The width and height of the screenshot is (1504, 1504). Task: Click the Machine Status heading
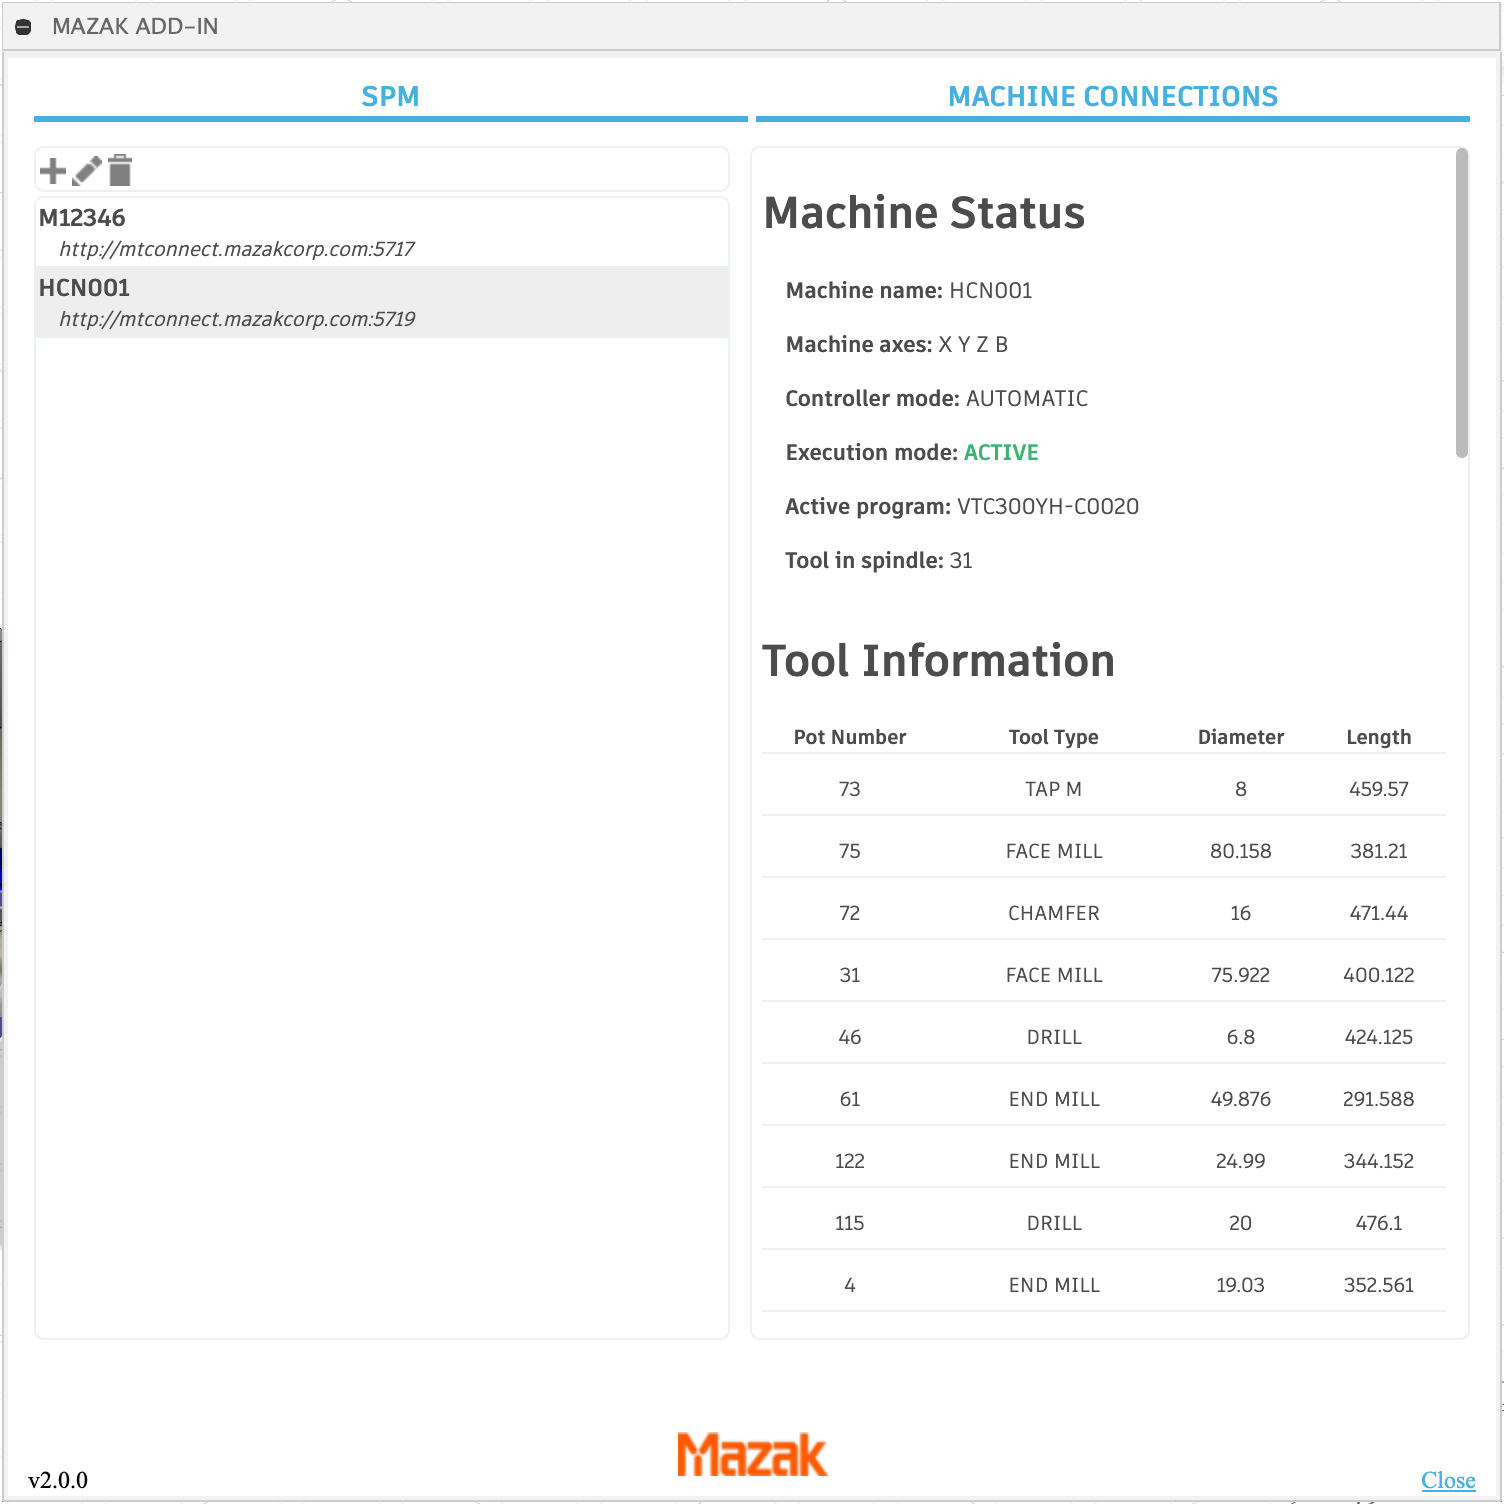click(x=924, y=213)
